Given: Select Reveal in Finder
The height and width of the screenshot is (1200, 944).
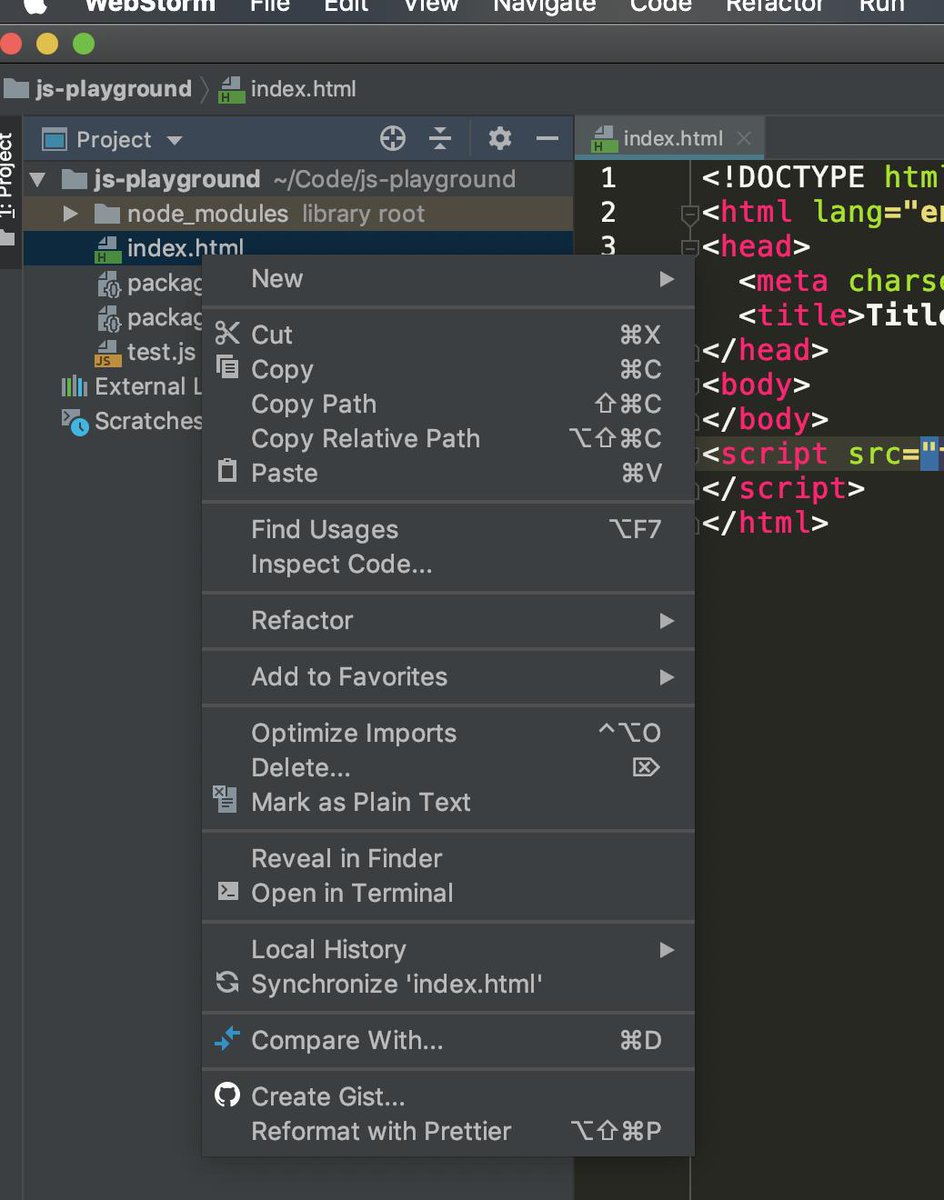Looking at the screenshot, I should [x=448, y=859].
